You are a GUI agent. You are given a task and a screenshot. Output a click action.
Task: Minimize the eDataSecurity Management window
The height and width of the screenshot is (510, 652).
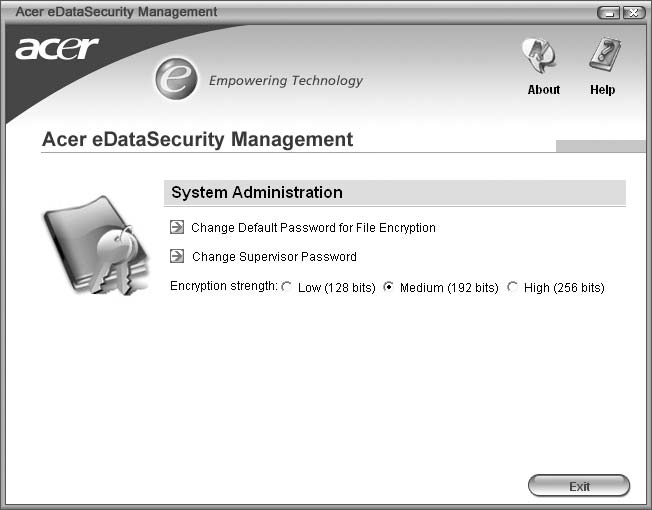pyautogui.click(x=609, y=13)
